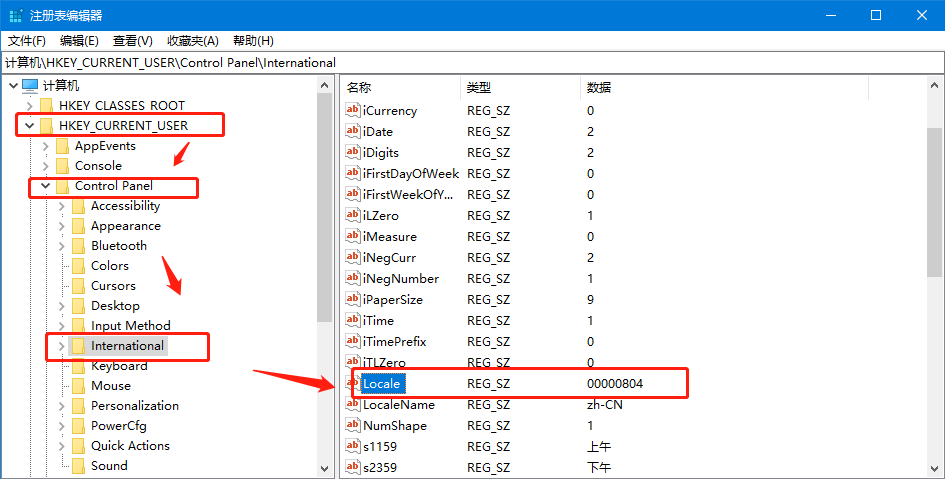Collapse the Control Panel key
The width and height of the screenshot is (945, 479).
coord(45,186)
